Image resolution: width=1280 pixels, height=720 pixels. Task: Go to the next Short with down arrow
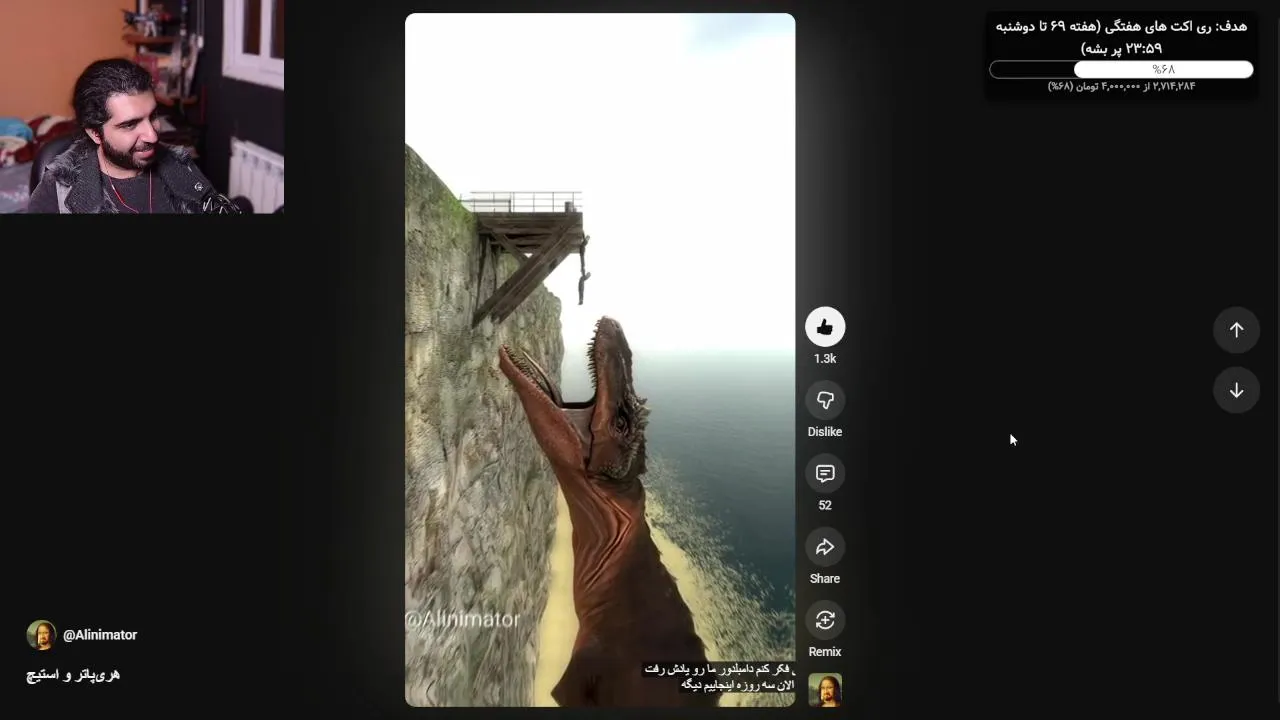tap(1236, 390)
